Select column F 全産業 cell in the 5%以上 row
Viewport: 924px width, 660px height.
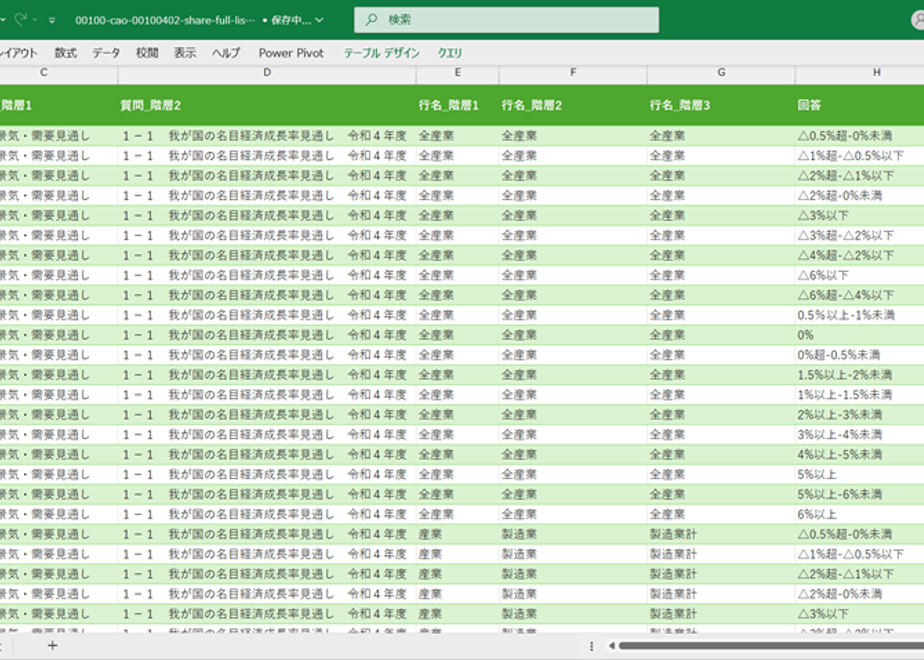coord(573,475)
